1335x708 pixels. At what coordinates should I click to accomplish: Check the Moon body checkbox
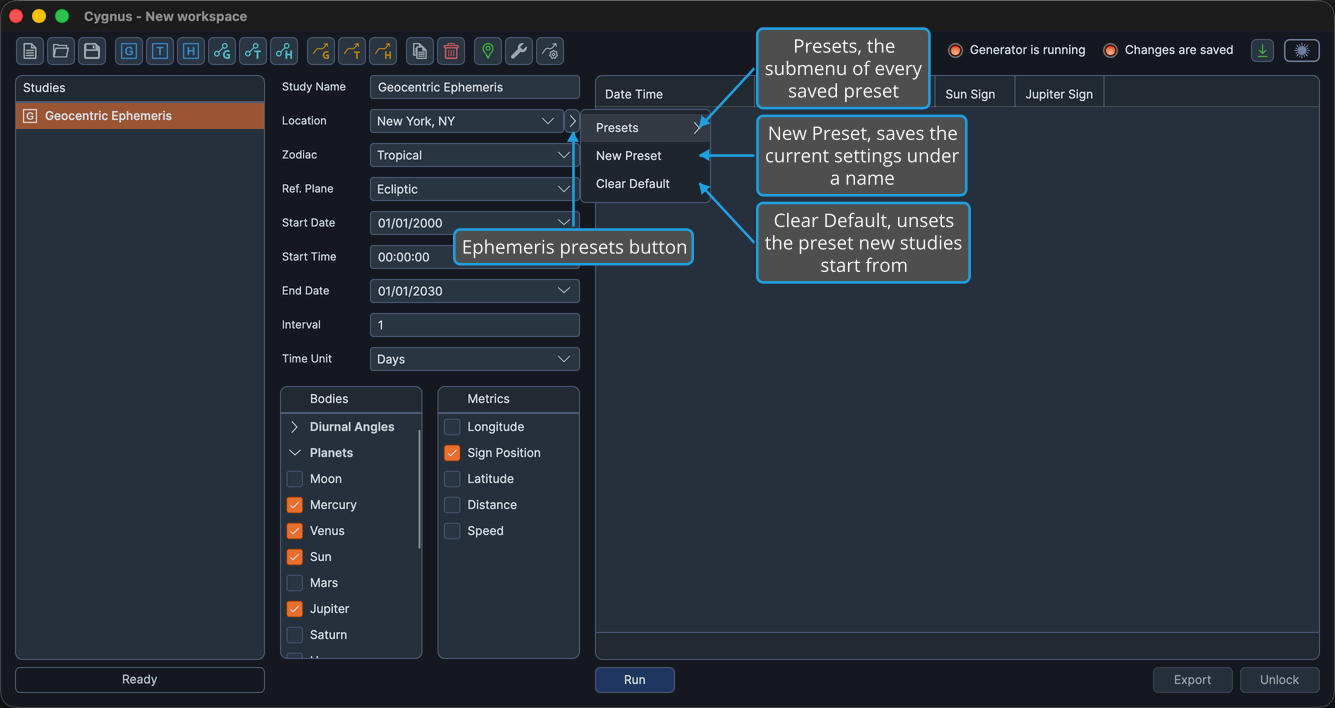[295, 479]
